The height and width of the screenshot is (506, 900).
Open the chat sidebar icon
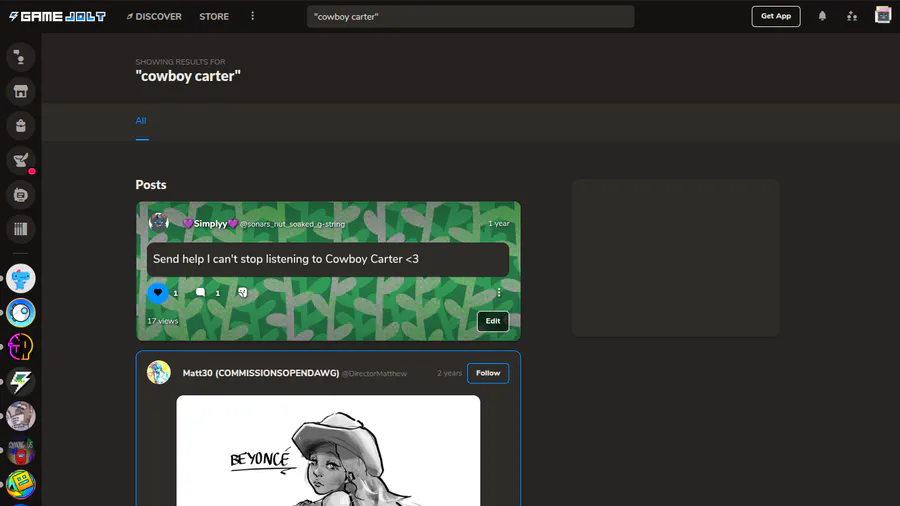(21, 195)
